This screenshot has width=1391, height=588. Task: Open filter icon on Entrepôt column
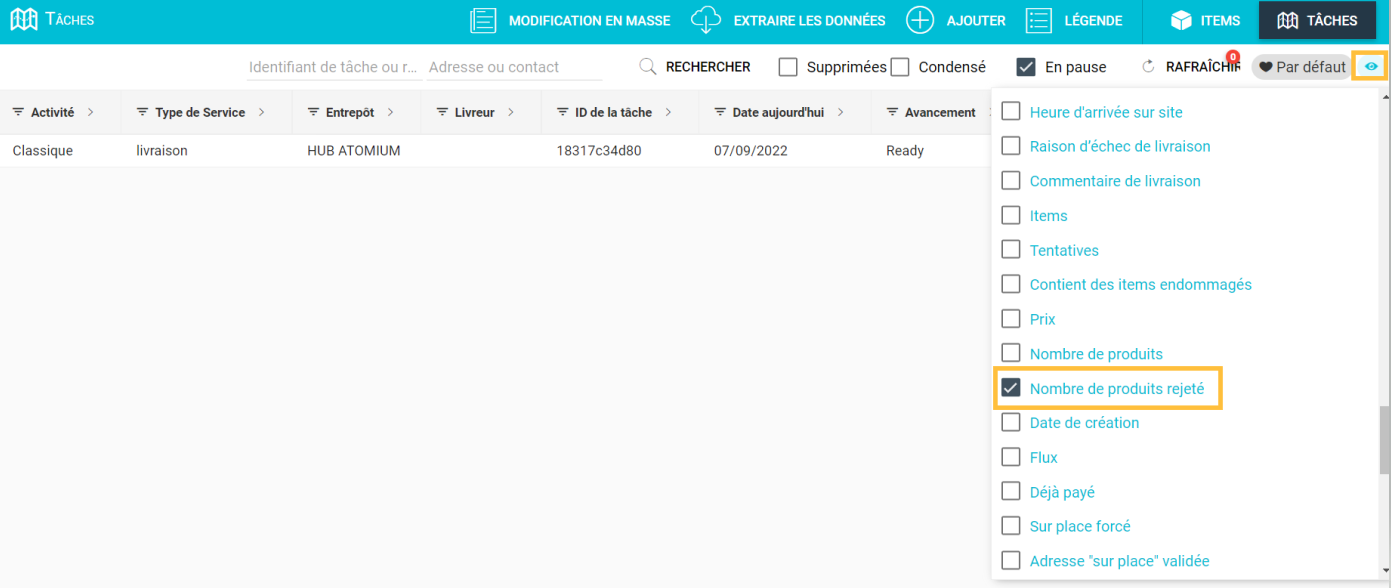pos(313,112)
